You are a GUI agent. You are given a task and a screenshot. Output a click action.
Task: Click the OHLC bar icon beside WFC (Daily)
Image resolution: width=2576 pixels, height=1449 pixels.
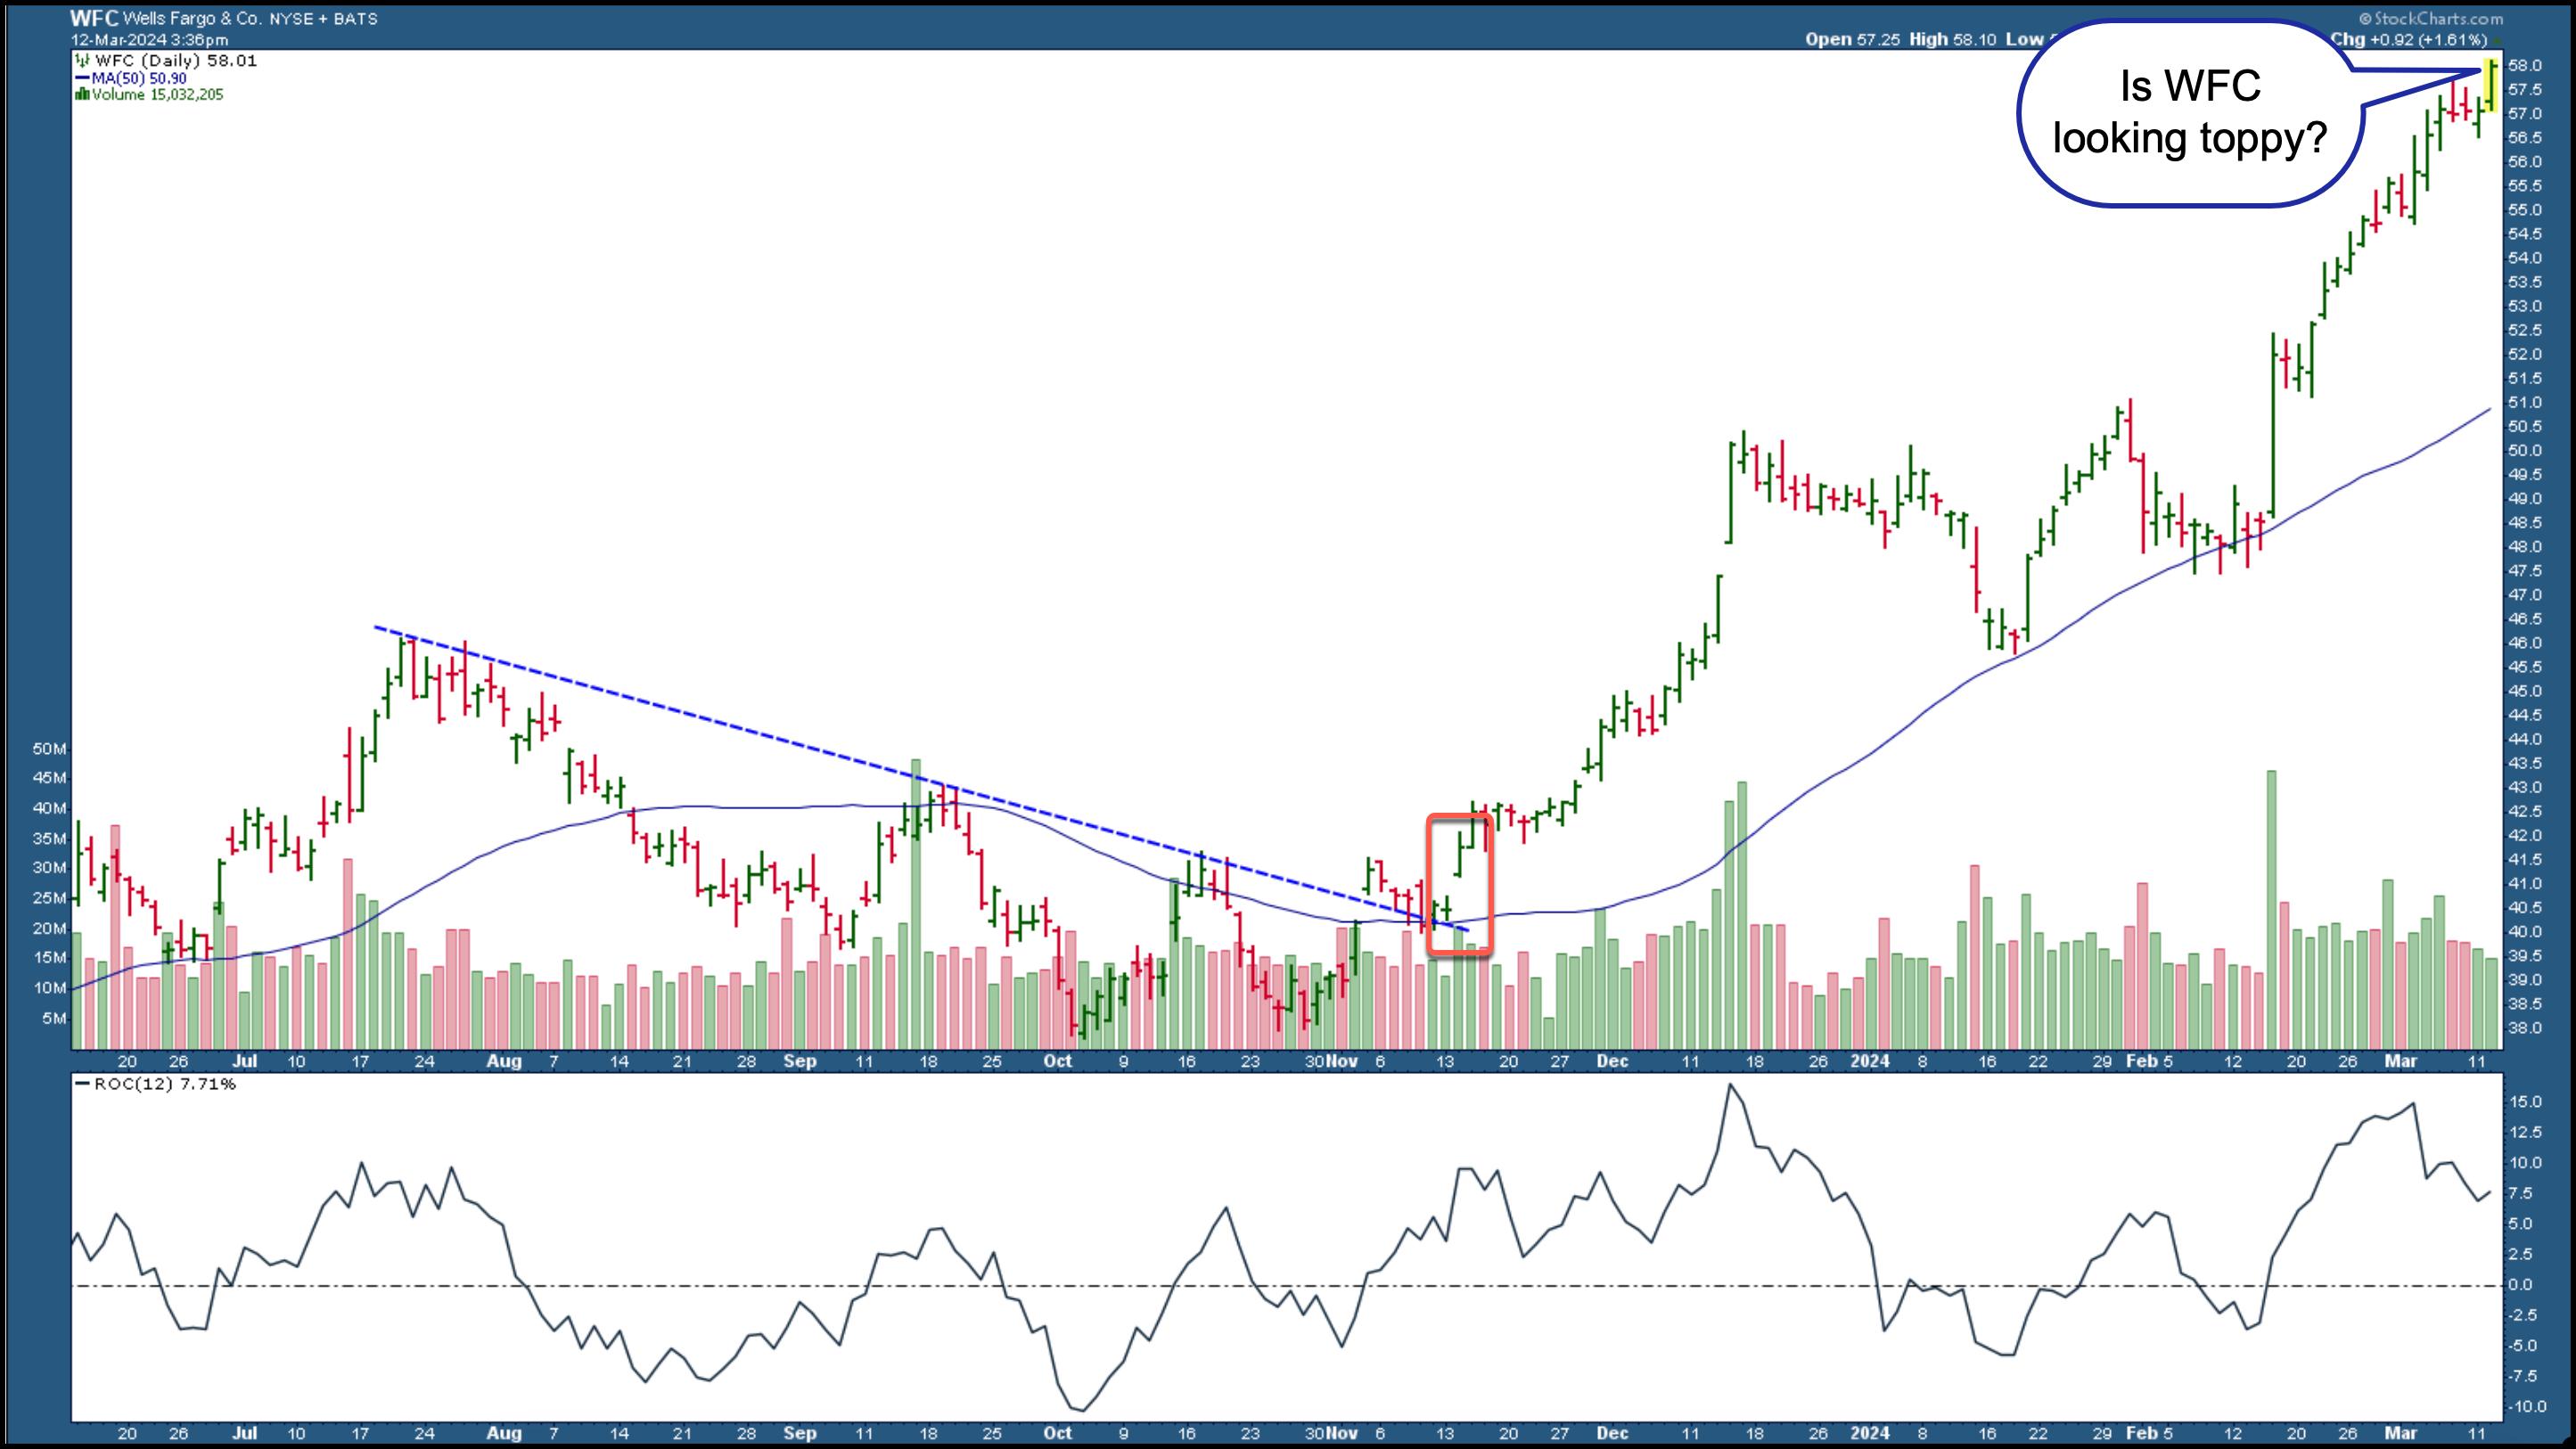[x=83, y=60]
